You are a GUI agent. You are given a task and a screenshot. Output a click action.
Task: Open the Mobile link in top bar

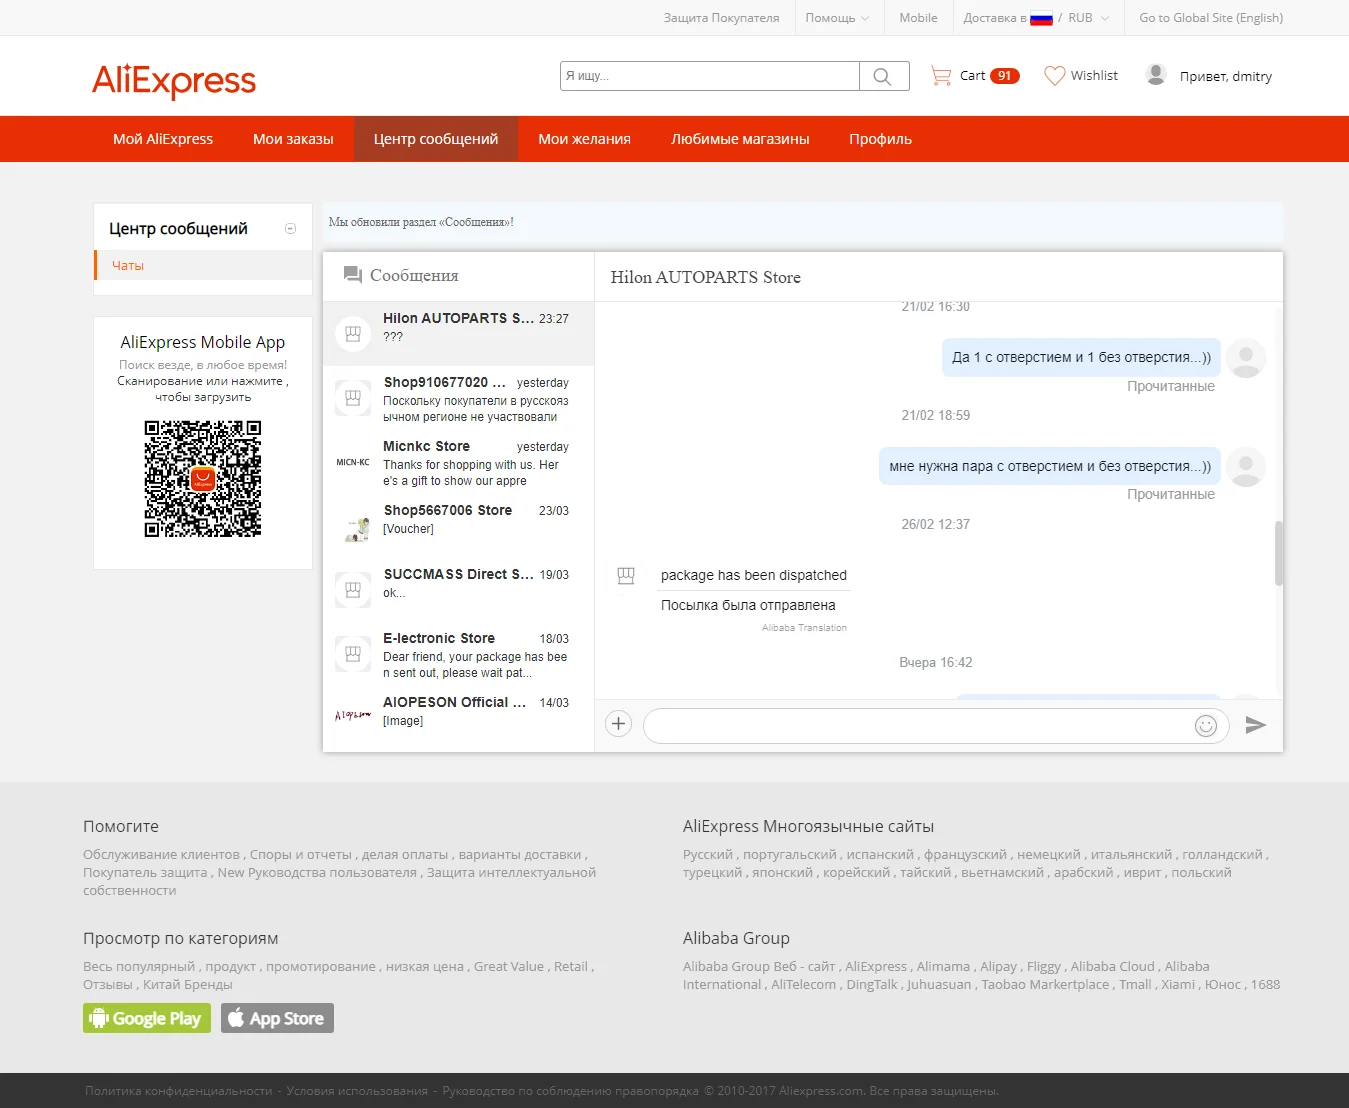918,18
